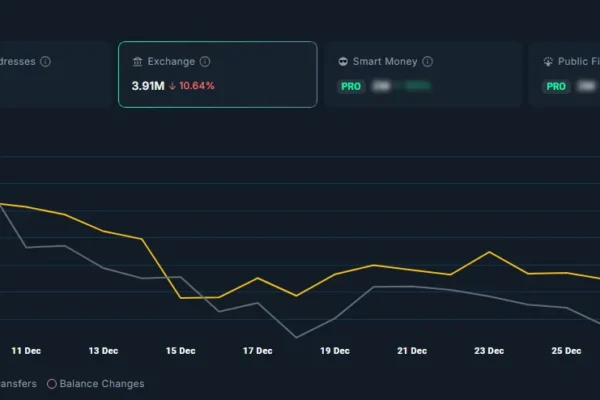The width and height of the screenshot is (600, 400).
Task: Click the 10.64% change percentage
Action: click(x=197, y=86)
